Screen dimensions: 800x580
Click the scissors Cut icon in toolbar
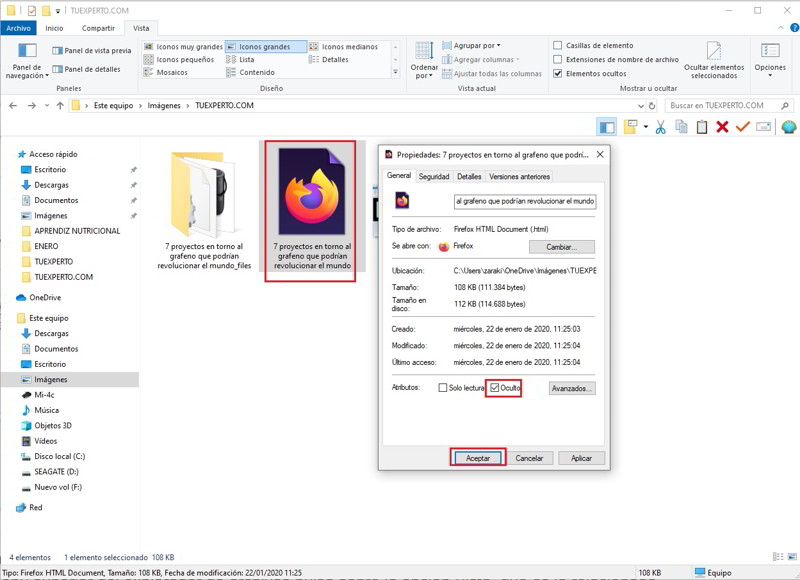(660, 127)
